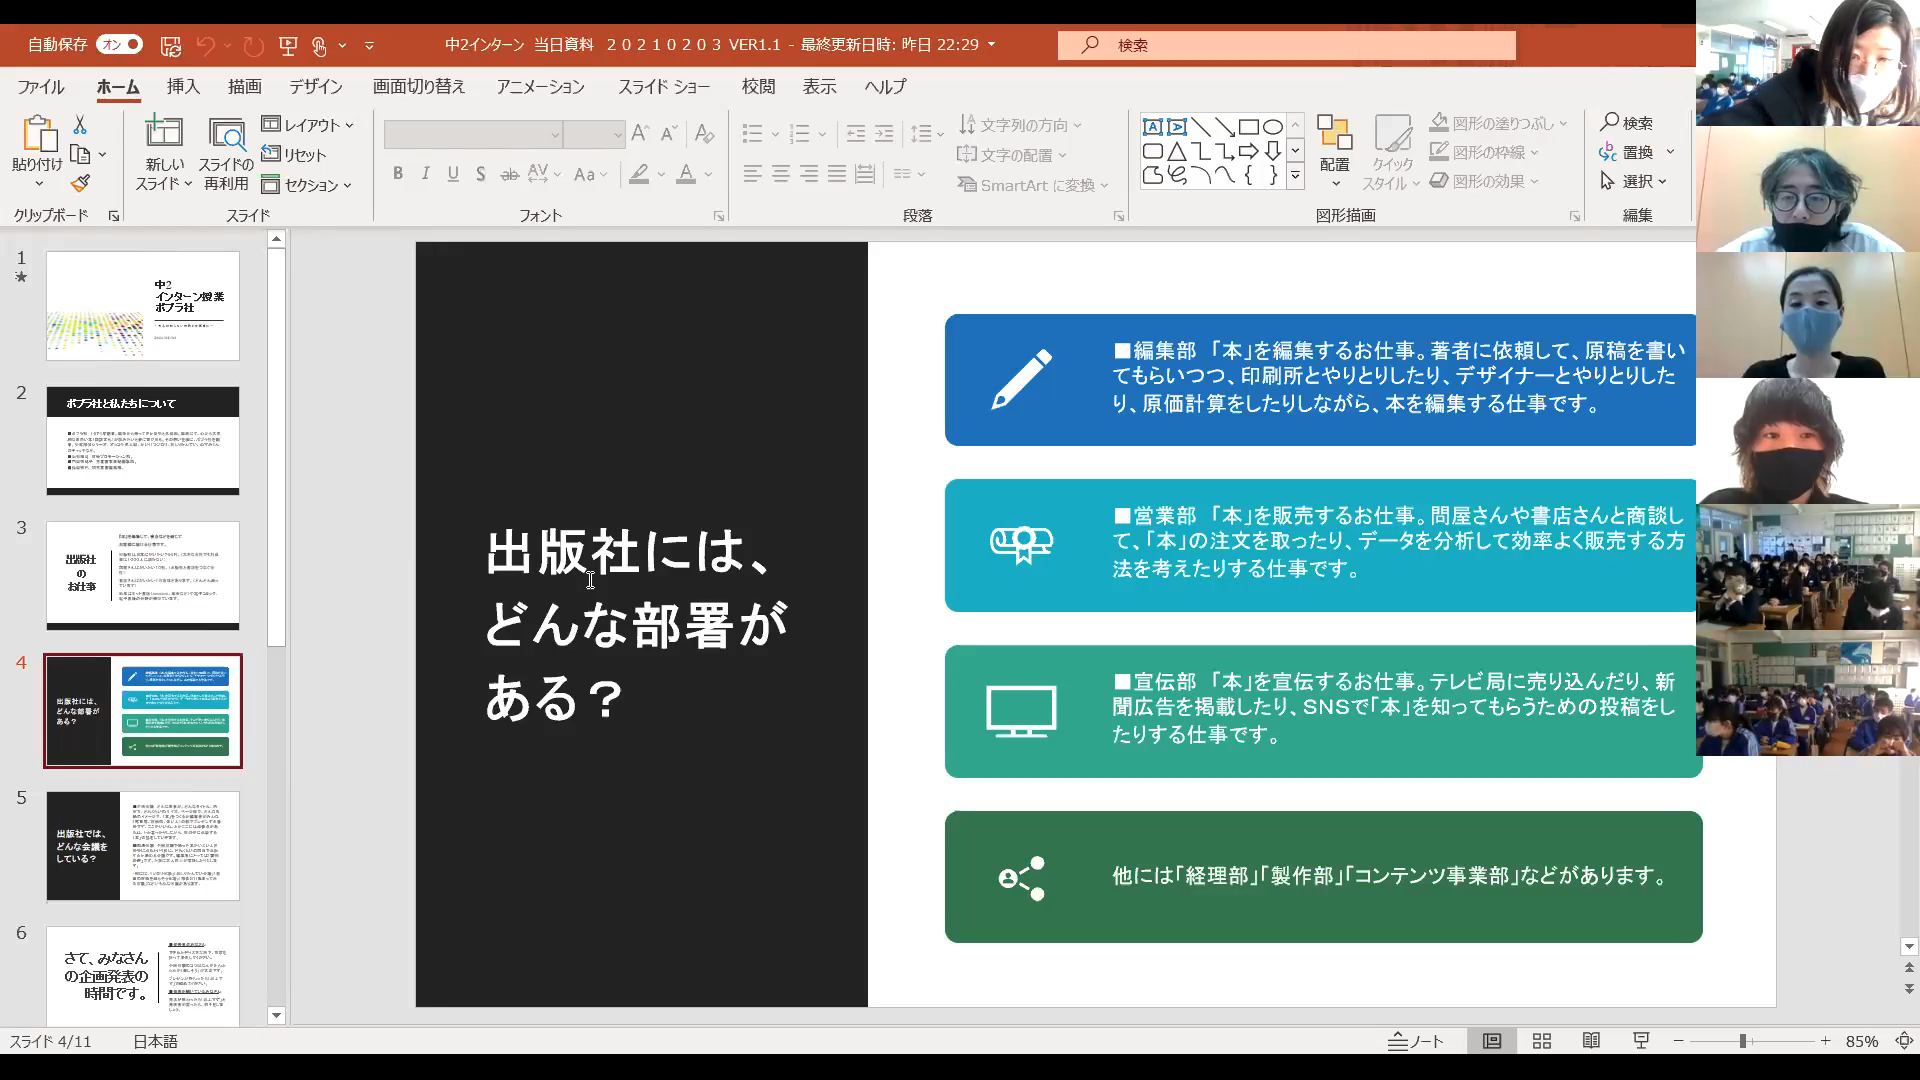Open 図形の塗りつぶし dropdown
1920x1080 pixels.
[x=1498, y=123]
